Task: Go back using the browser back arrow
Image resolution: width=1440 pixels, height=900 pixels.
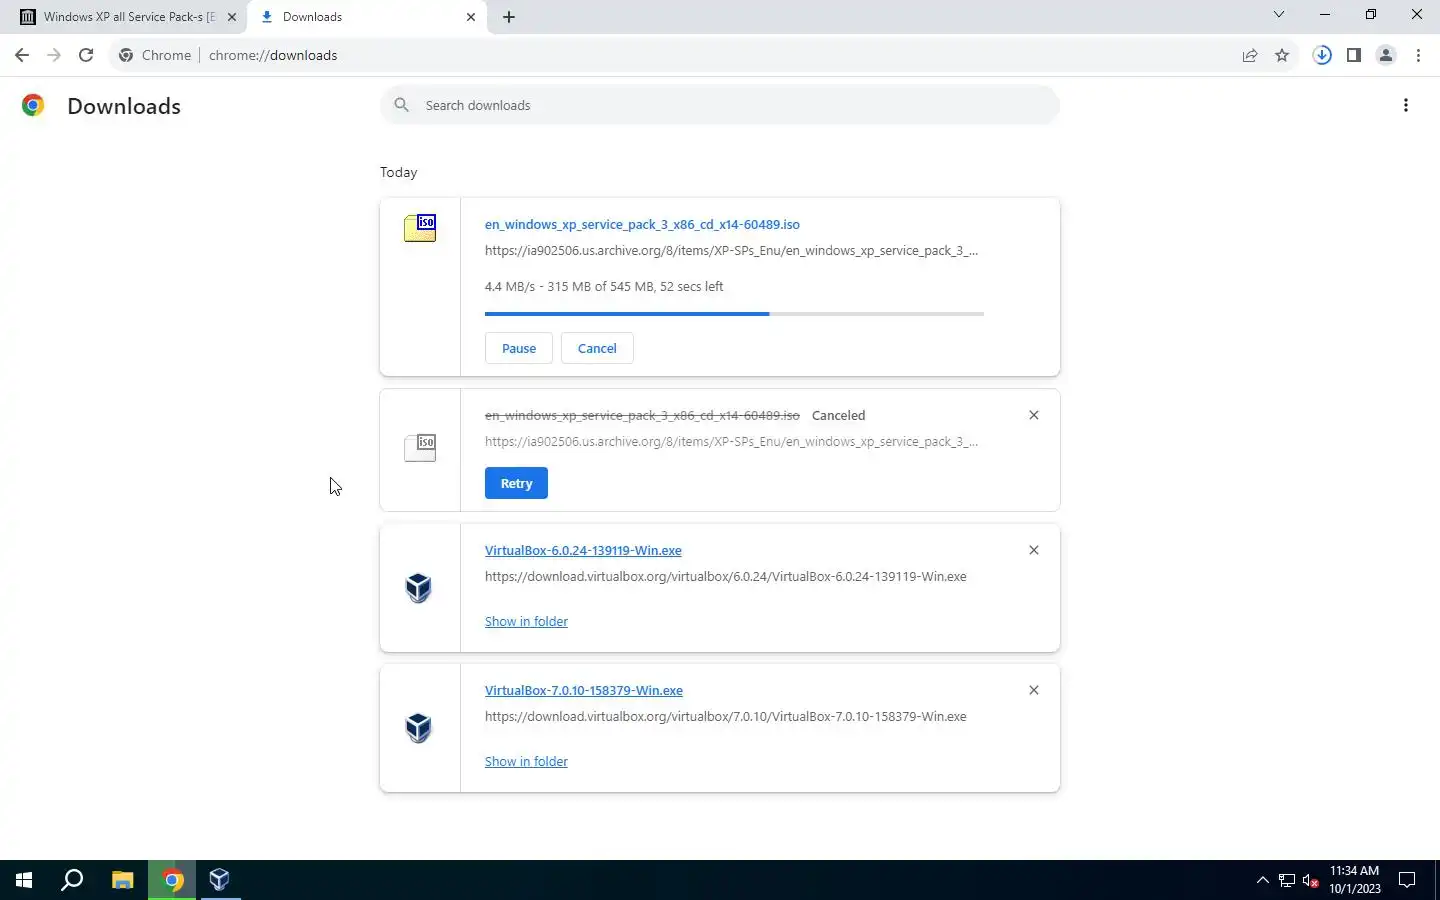Action: point(22,55)
